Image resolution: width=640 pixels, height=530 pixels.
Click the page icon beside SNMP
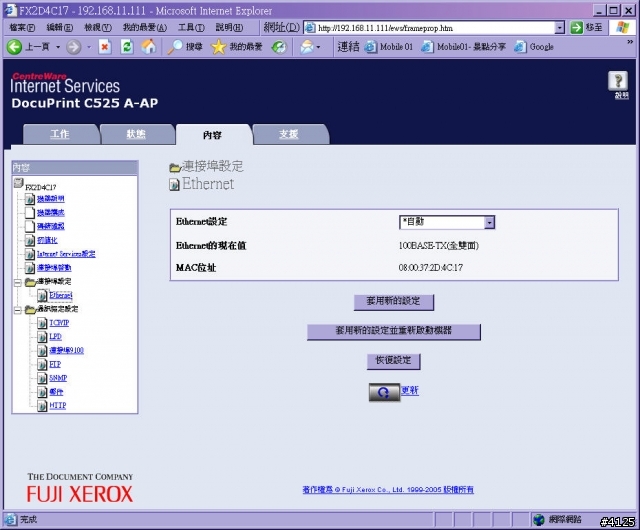coord(42,378)
